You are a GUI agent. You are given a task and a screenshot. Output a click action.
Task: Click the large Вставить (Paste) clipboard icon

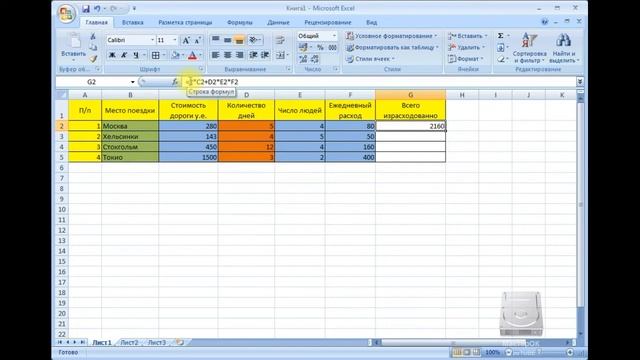[74, 41]
